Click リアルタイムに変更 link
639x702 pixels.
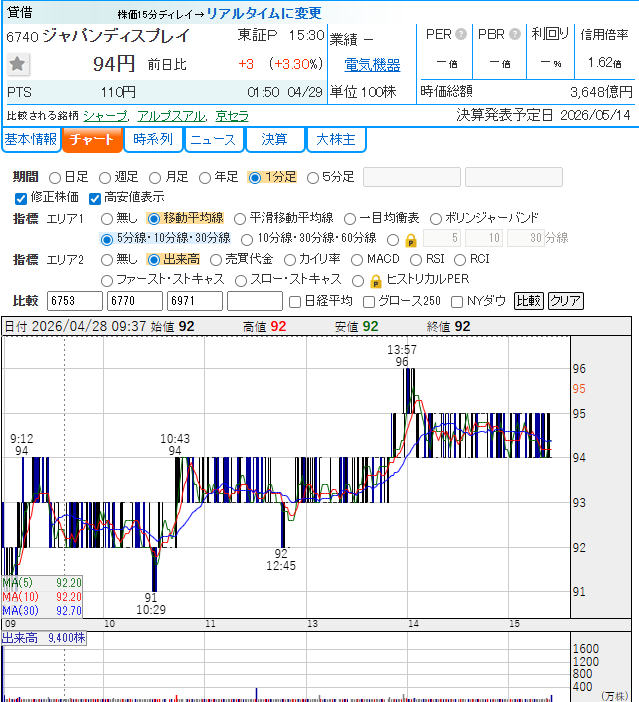tap(264, 13)
